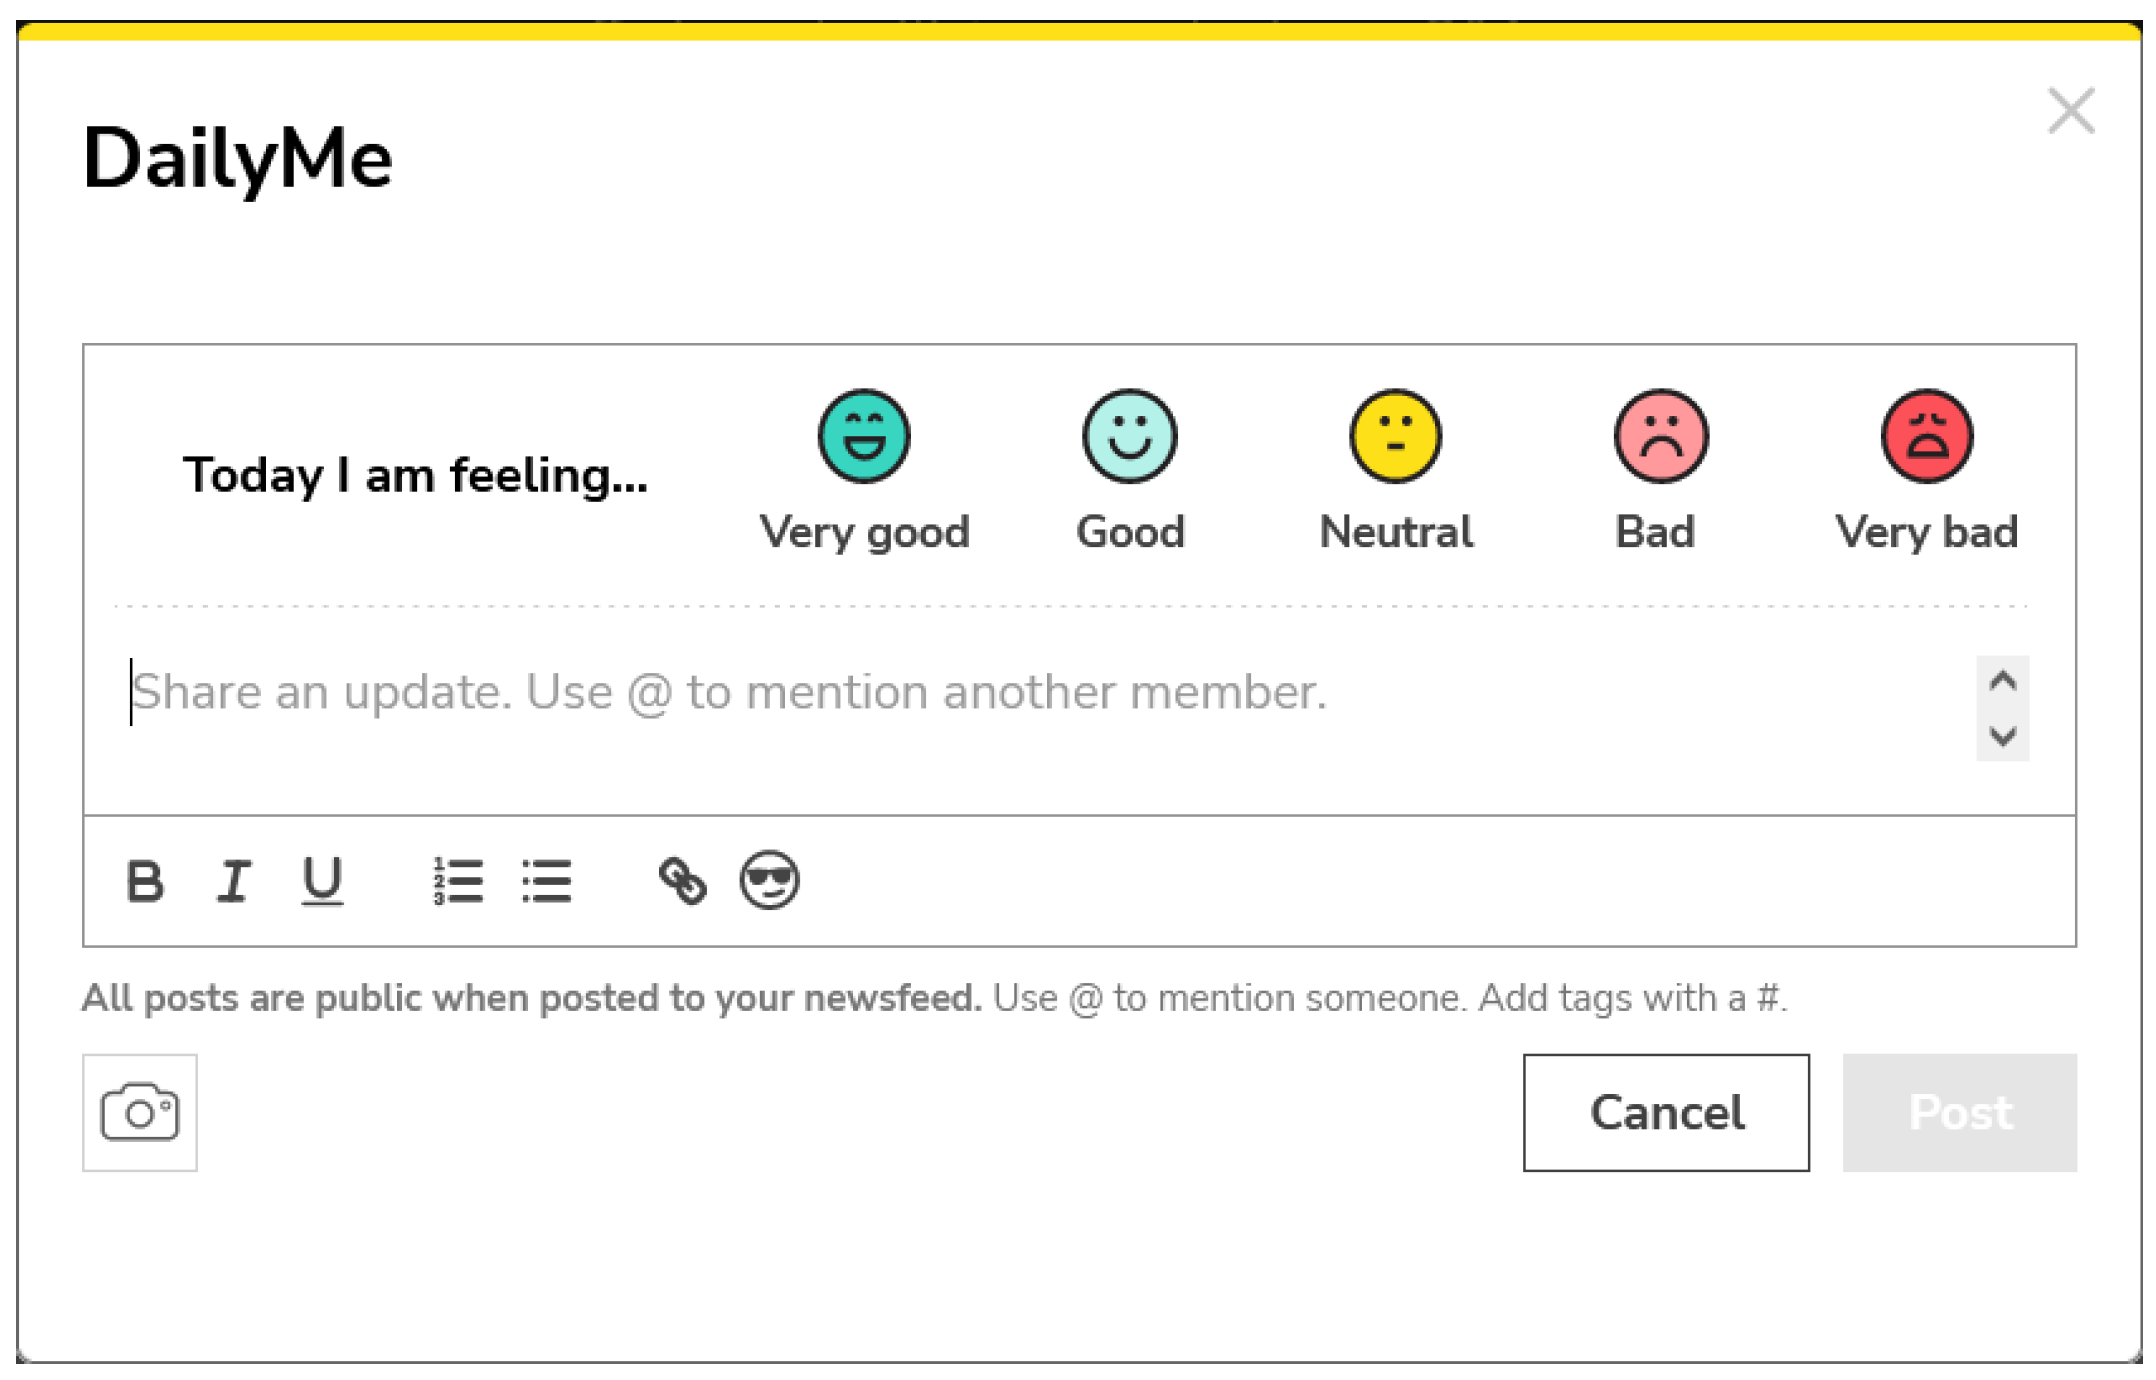This screenshot has height=1380, width=2156.
Task: Pick the Bad mood face
Action: point(1661,437)
